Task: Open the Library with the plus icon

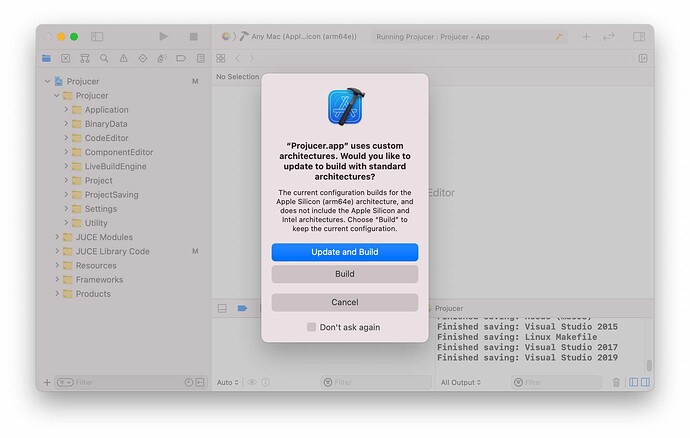Action: [586, 37]
